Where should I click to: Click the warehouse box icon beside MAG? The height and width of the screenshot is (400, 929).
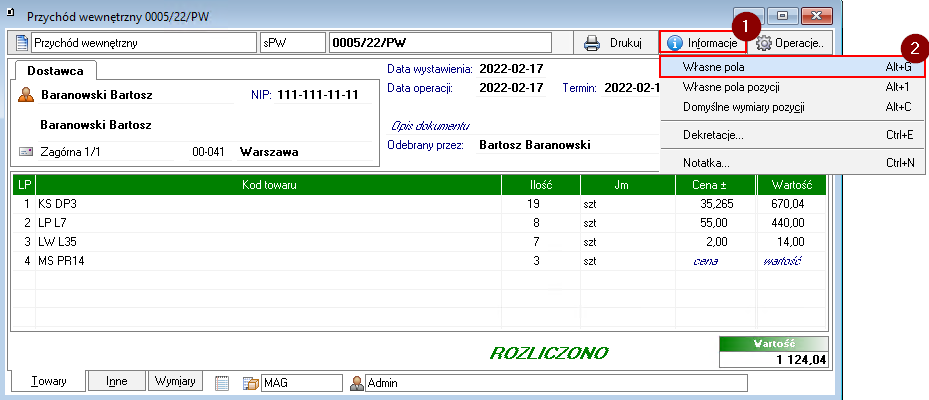pyautogui.click(x=249, y=382)
